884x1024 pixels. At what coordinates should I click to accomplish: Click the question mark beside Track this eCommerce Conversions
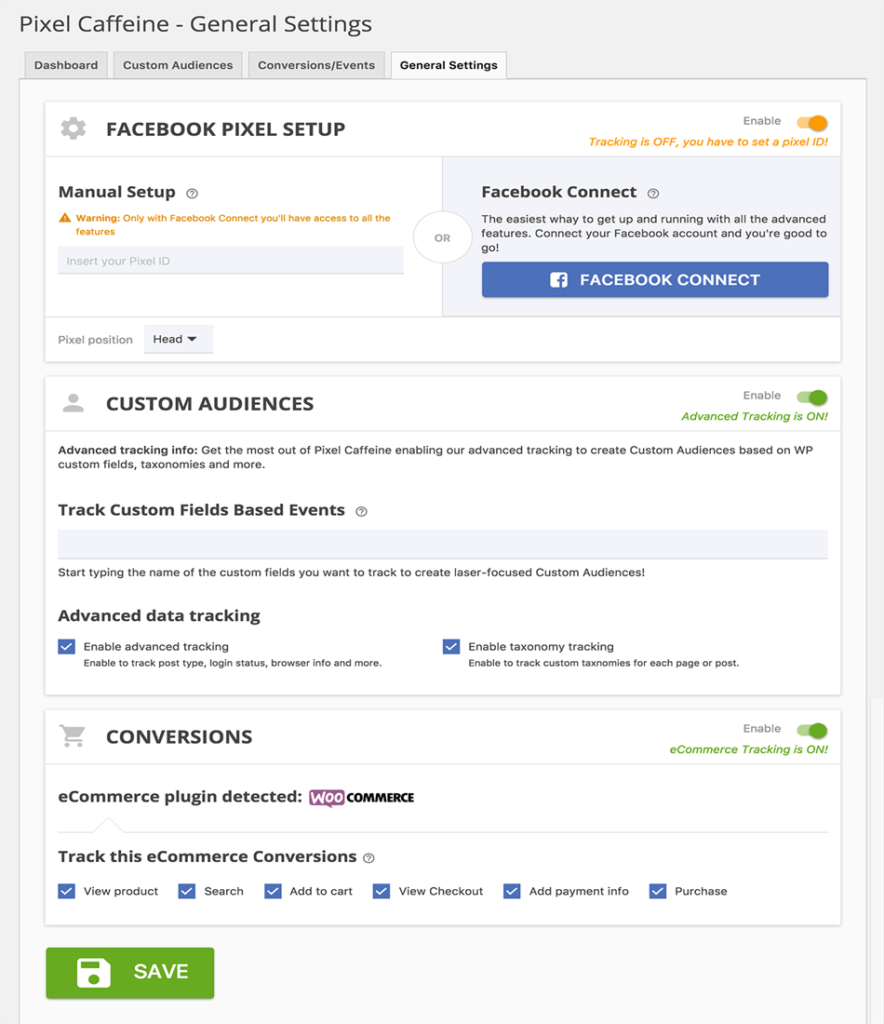368,857
